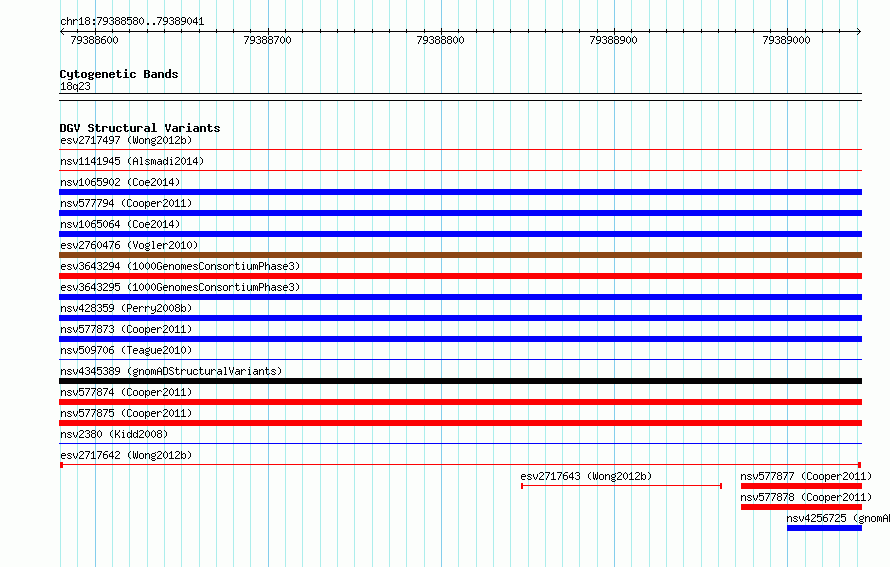
Task: Open esv3643295 (1000GenomesConsortiumPhase3) label
Action: click(x=180, y=287)
